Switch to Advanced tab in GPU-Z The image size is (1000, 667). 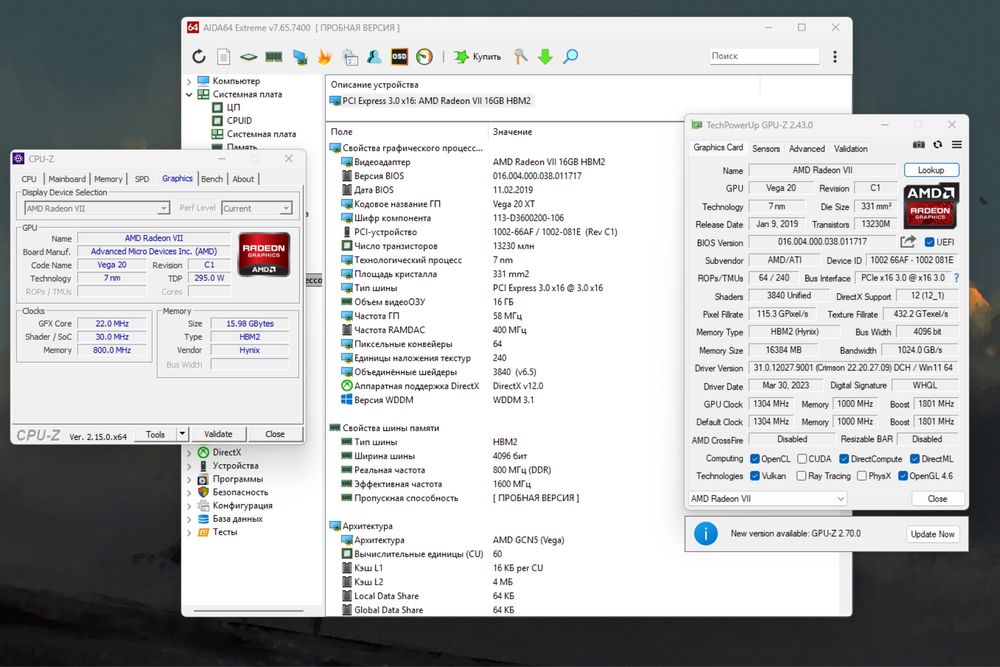pos(807,149)
